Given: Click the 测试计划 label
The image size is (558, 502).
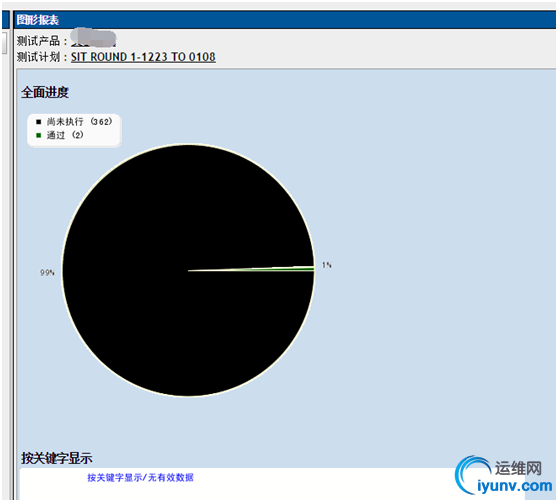Looking at the screenshot, I should [x=41, y=57].
